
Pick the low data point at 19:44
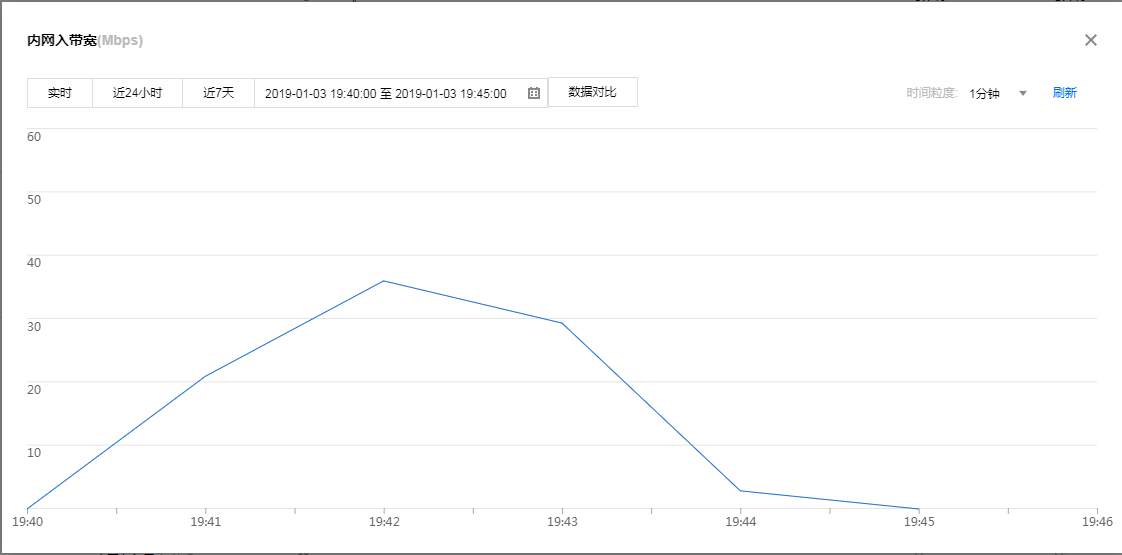[x=741, y=491]
